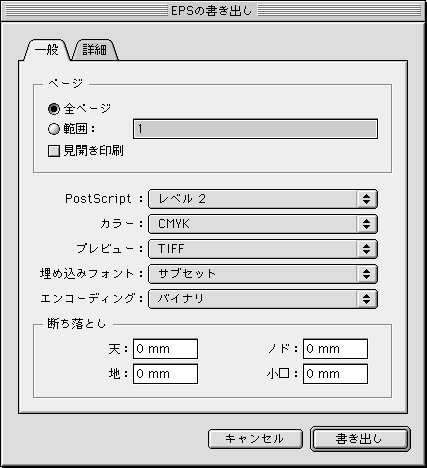This screenshot has width=427, height=468.
Task: Open the 埋め込みフォント dropdown
Action: pyautogui.click(x=263, y=274)
